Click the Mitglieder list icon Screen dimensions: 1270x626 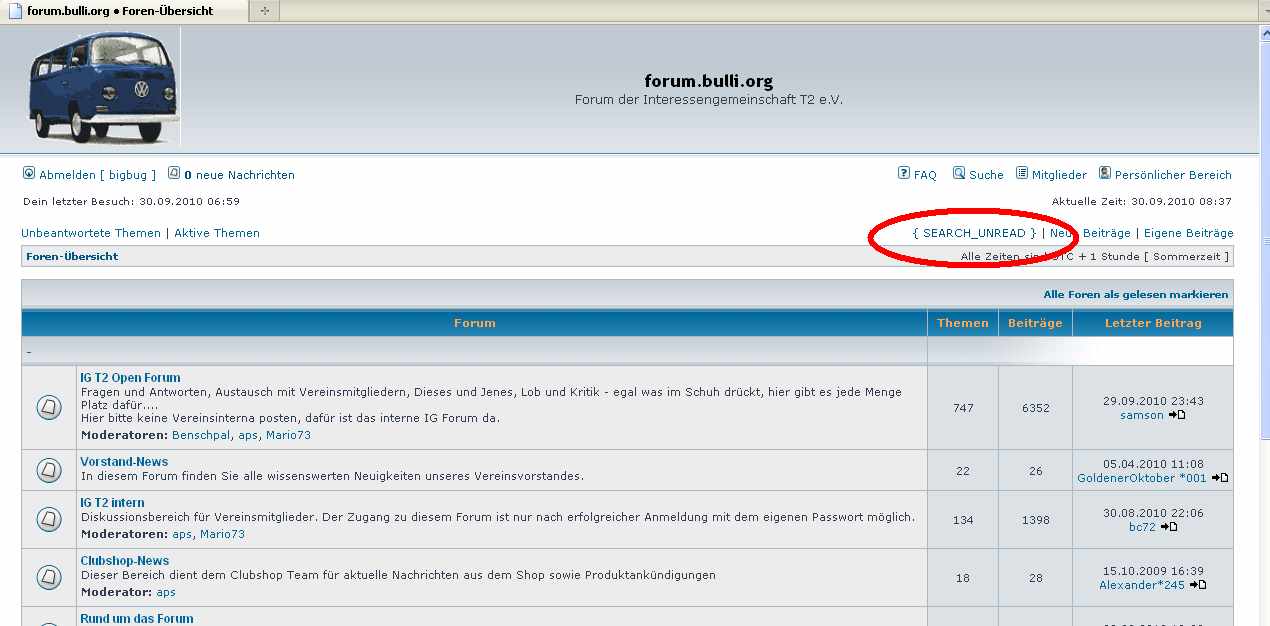(x=1022, y=173)
